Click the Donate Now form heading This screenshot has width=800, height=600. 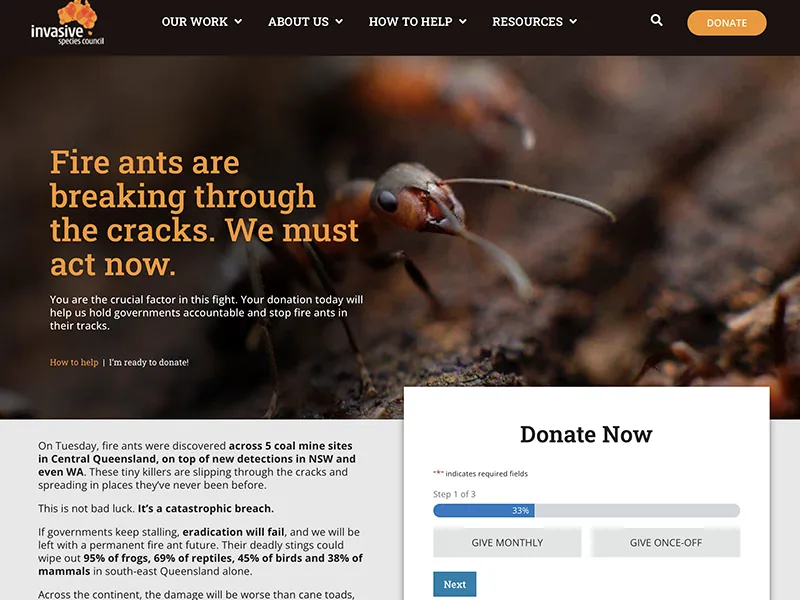(586, 434)
